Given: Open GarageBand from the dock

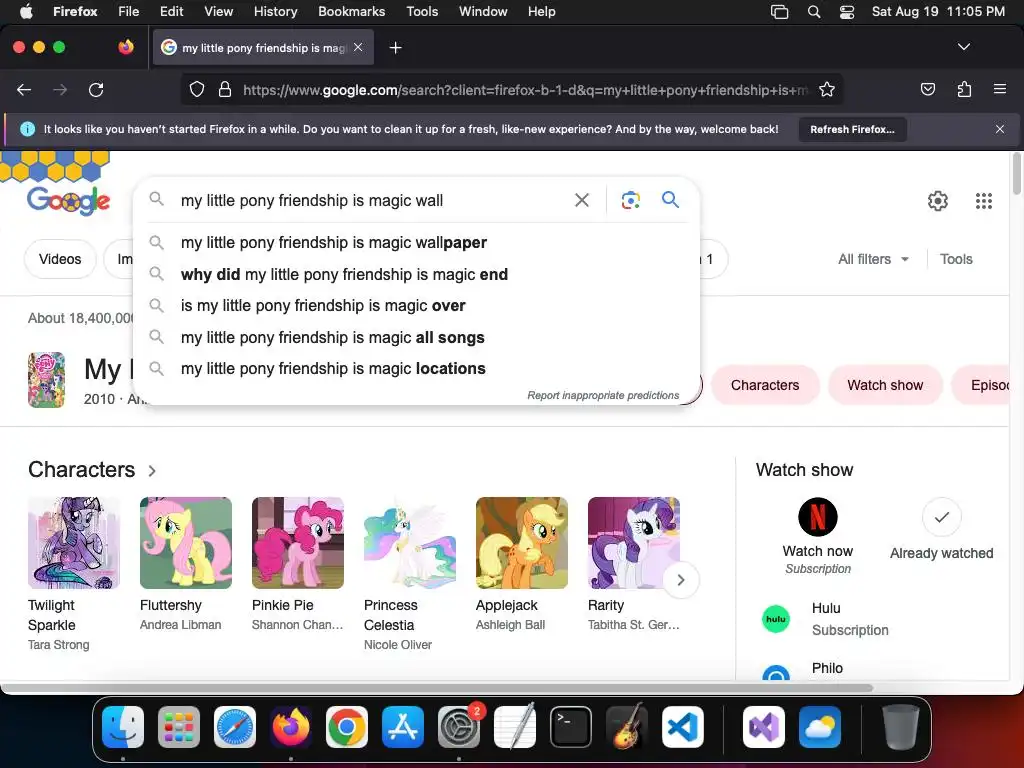Looking at the screenshot, I should pos(627,727).
